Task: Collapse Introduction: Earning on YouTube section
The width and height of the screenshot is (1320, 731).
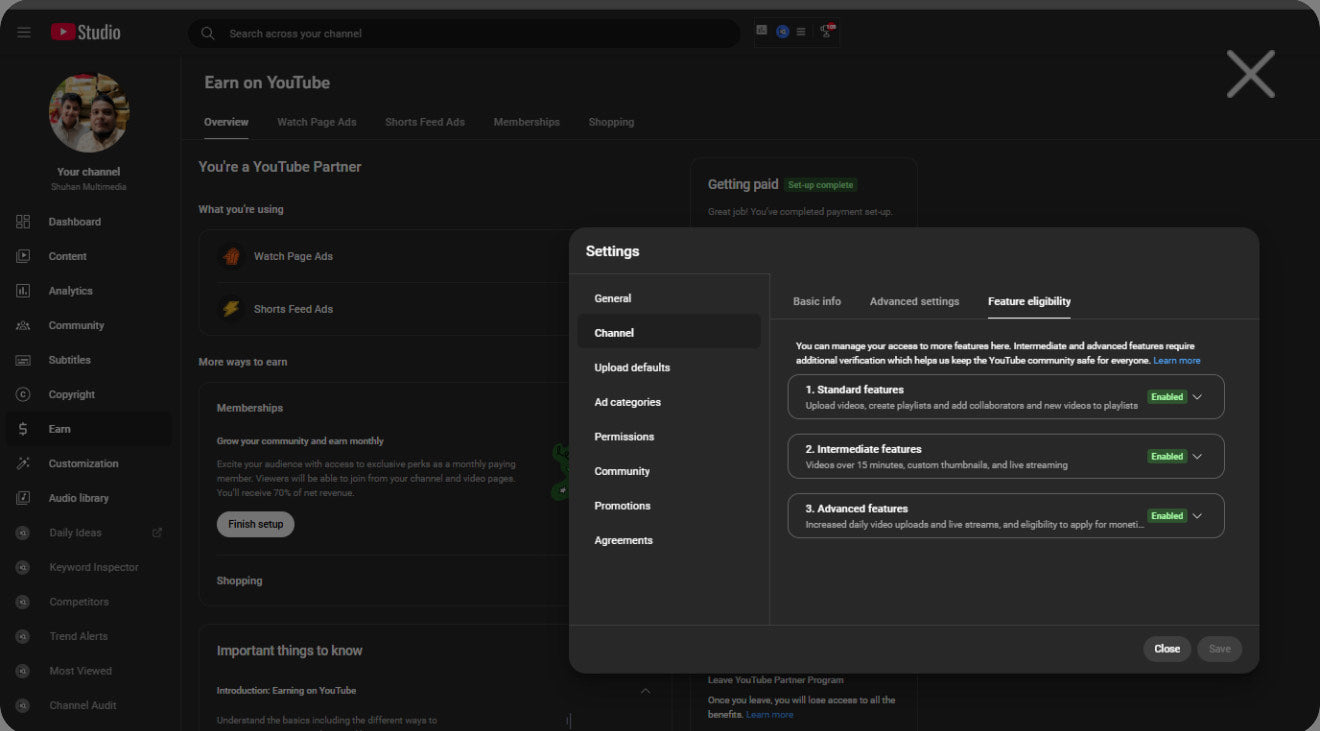Action: (645, 691)
